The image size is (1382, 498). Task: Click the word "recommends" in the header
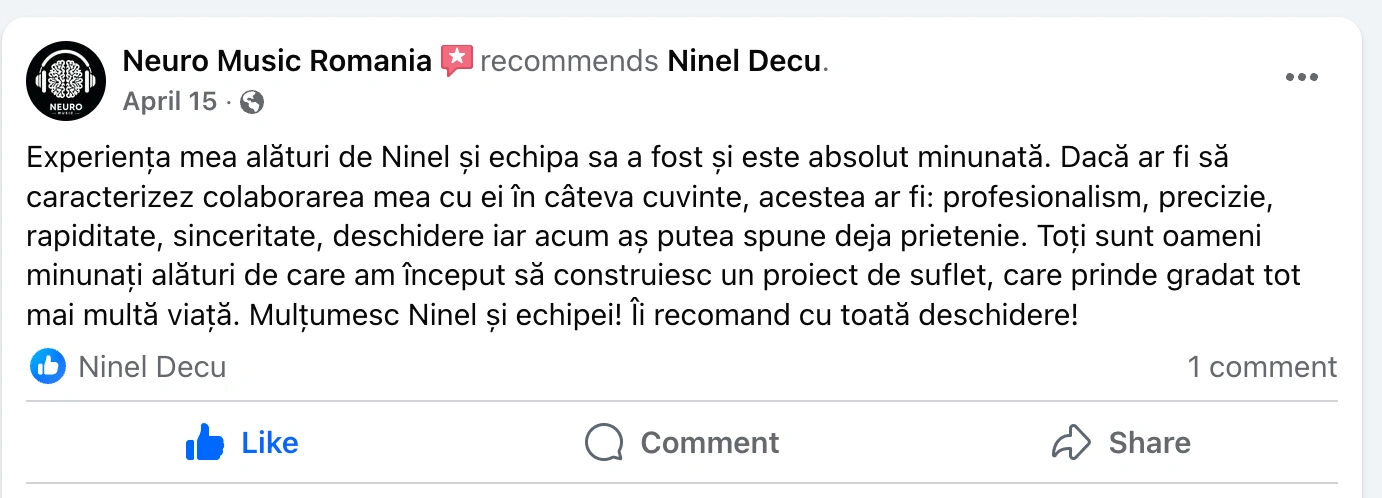(569, 62)
